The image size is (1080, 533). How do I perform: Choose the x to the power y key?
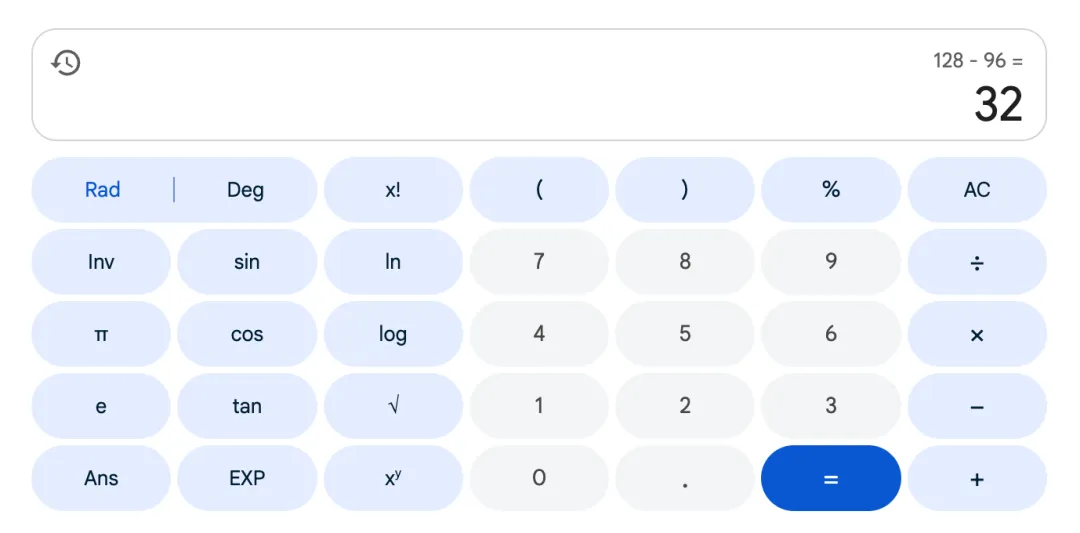pyautogui.click(x=393, y=479)
